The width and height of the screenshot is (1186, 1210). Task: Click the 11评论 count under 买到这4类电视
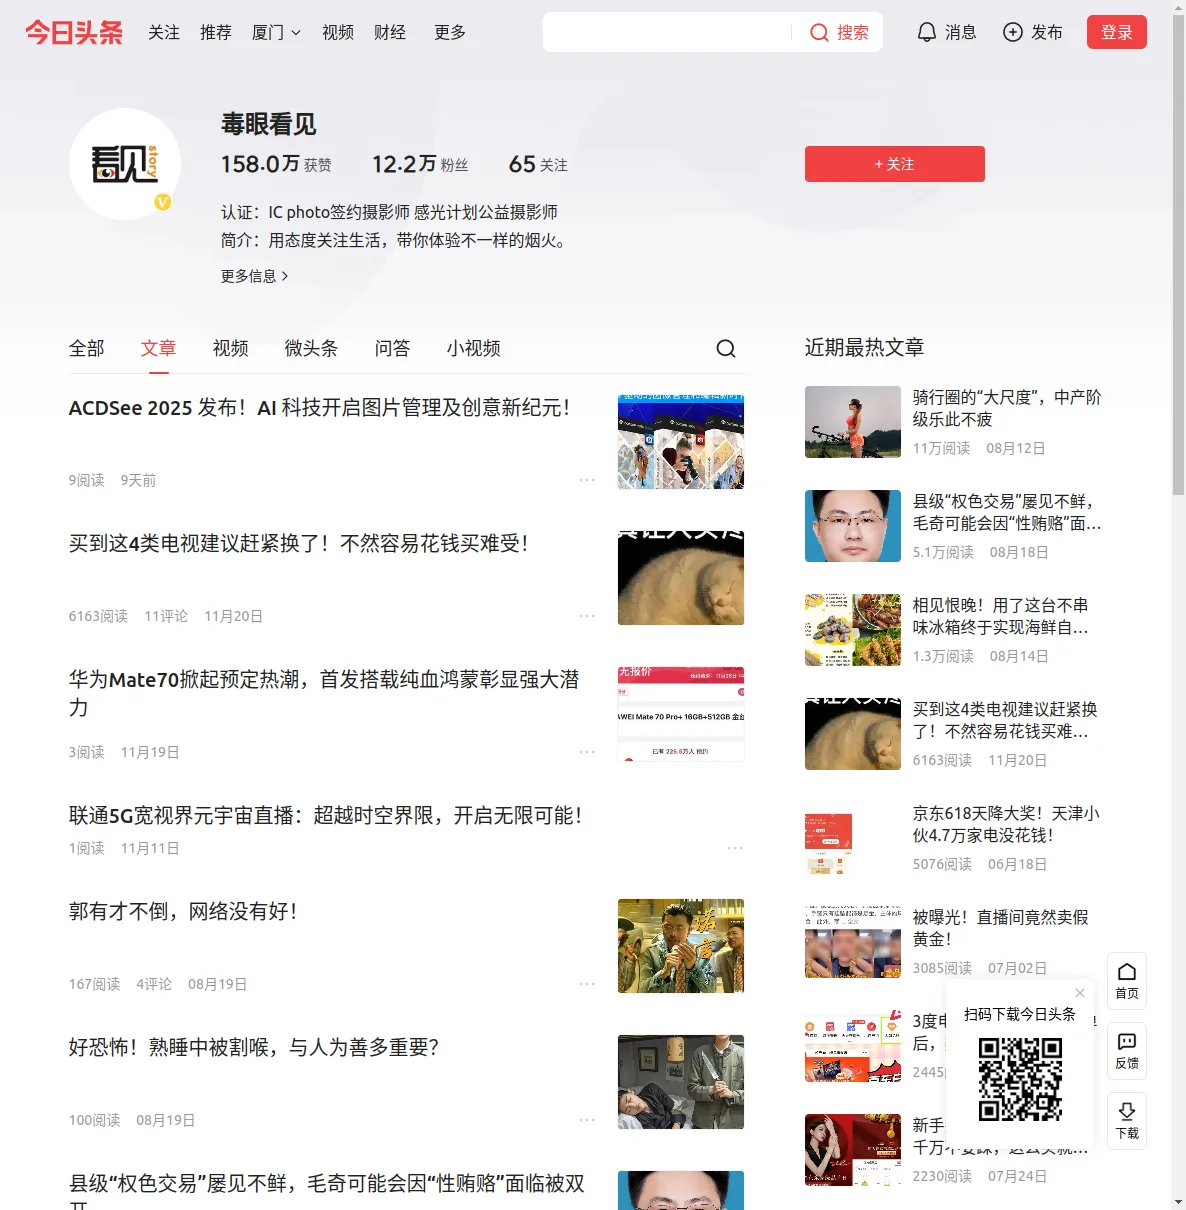166,616
